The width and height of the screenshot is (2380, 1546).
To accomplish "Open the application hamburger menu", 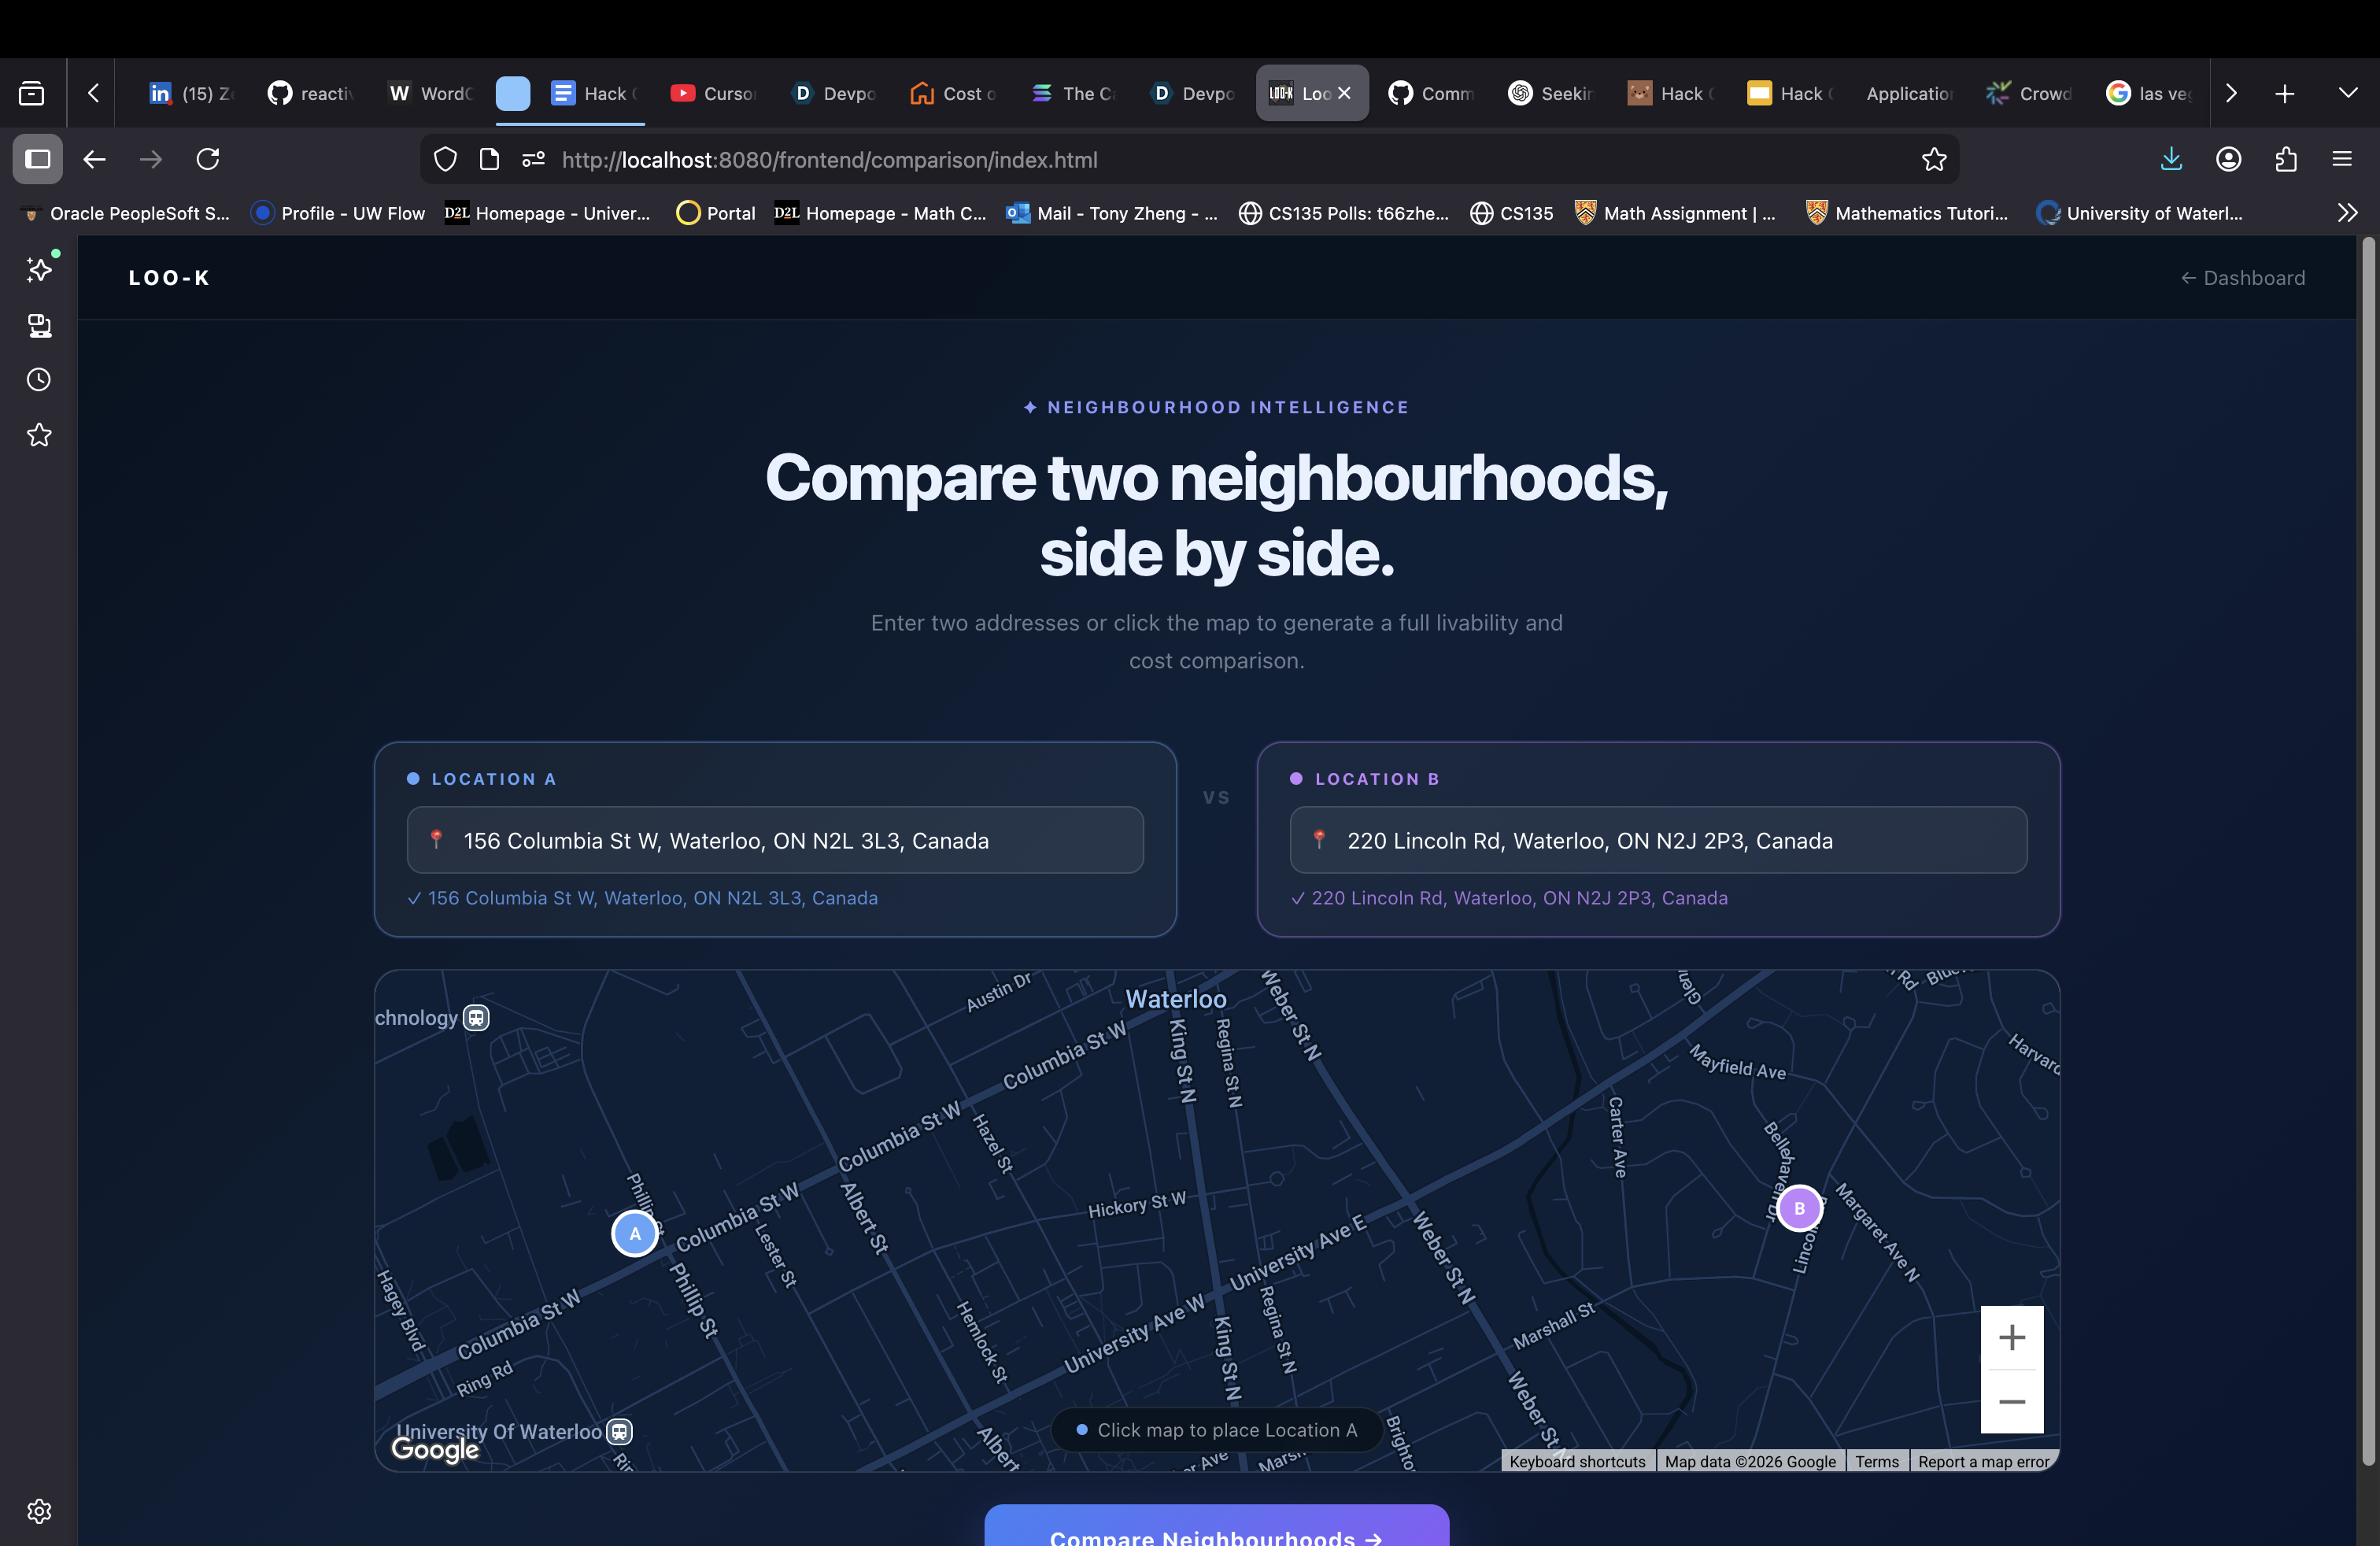I will (2342, 160).
